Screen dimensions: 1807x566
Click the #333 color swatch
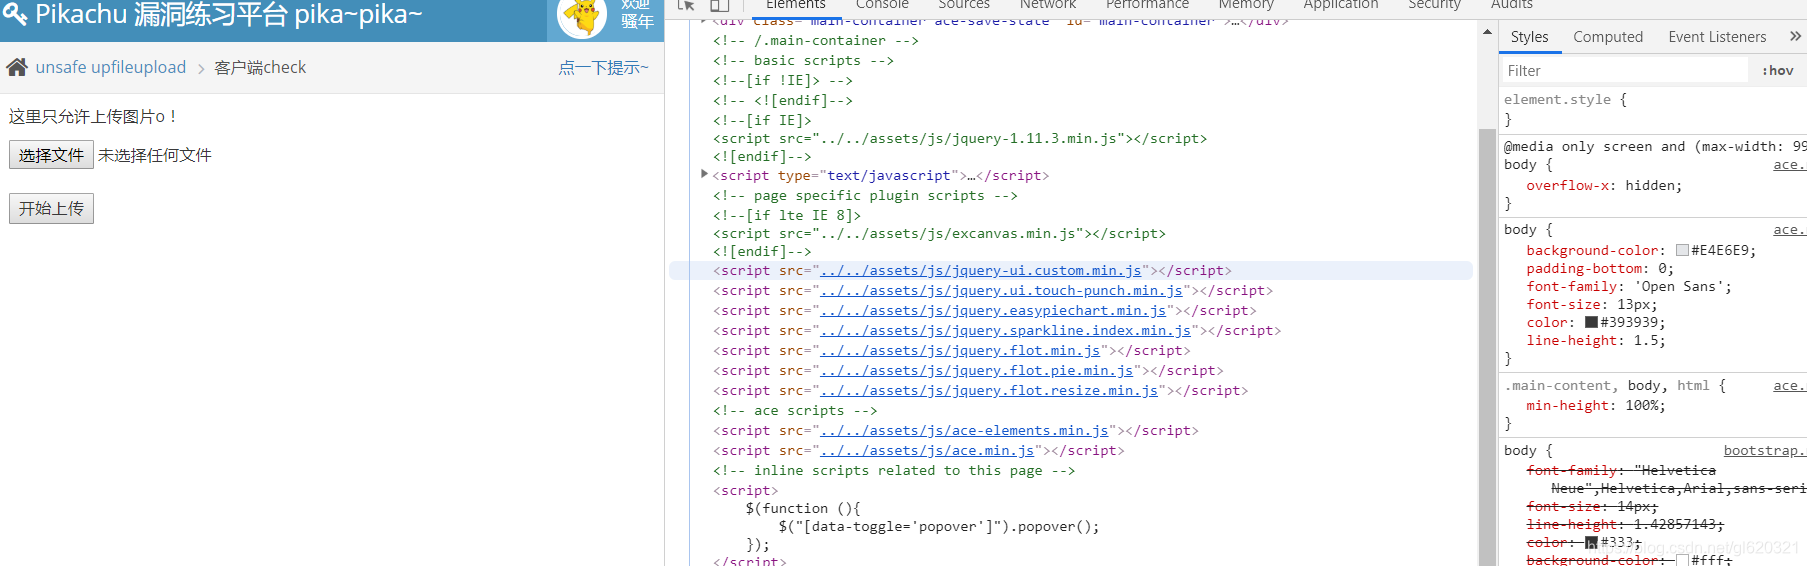coord(1591,542)
